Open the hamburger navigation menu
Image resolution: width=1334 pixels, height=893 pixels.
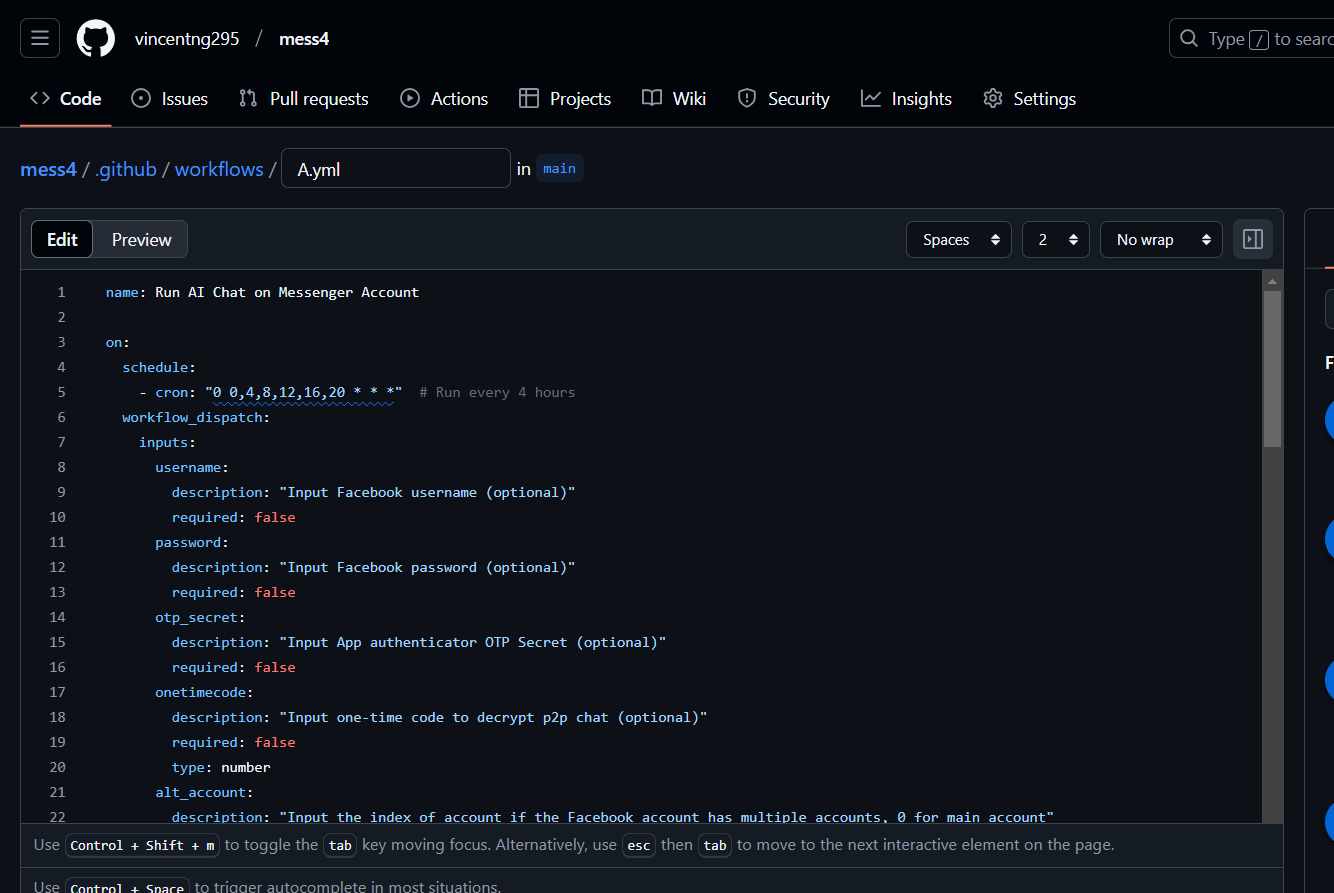[x=40, y=38]
